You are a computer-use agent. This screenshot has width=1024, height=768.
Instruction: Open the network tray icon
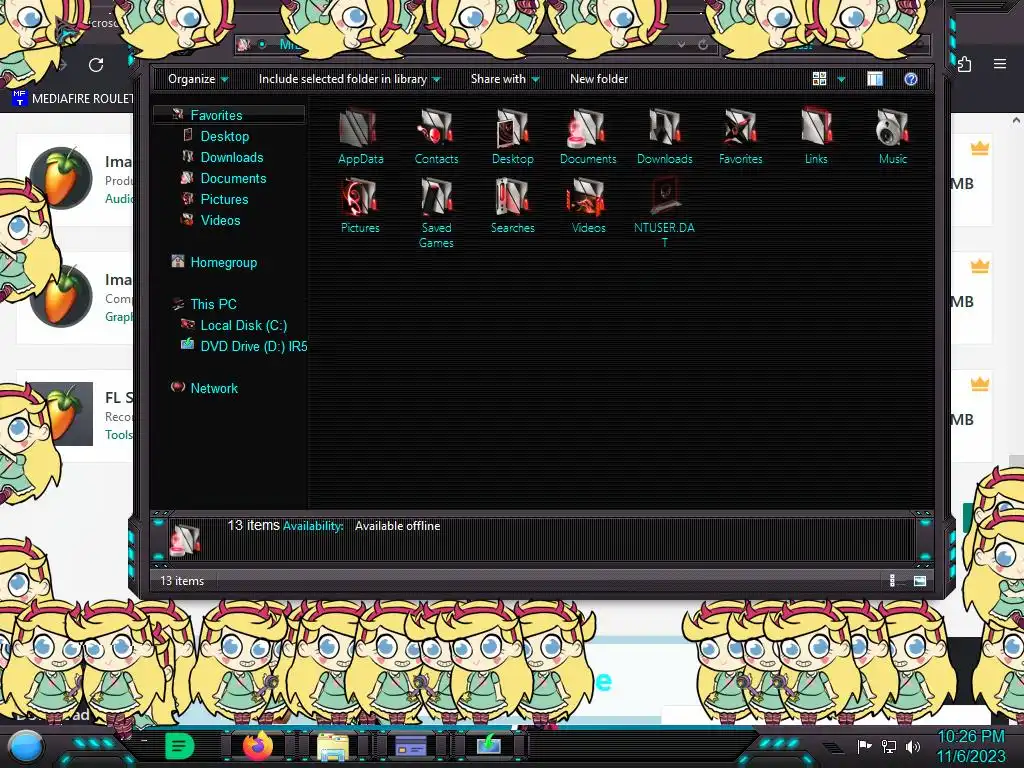point(889,746)
